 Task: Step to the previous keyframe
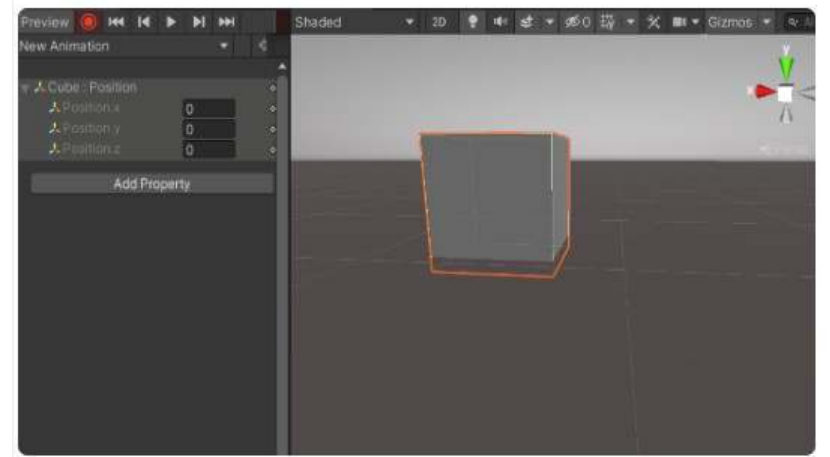pos(144,21)
